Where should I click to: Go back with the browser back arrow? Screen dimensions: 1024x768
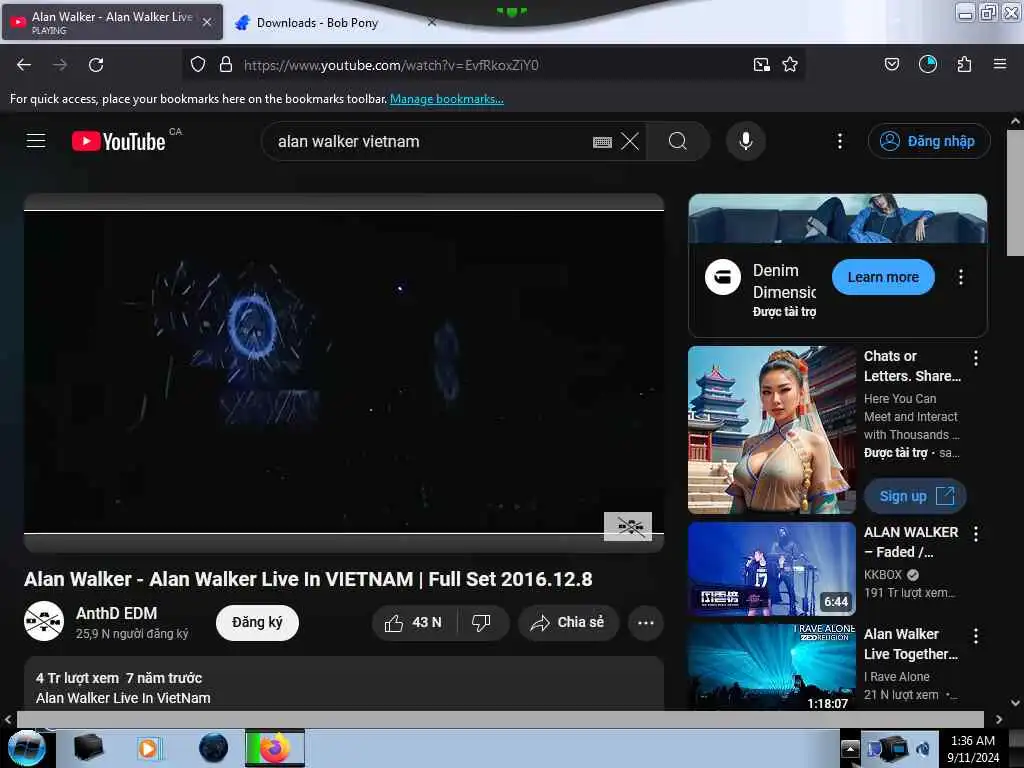[x=24, y=65]
